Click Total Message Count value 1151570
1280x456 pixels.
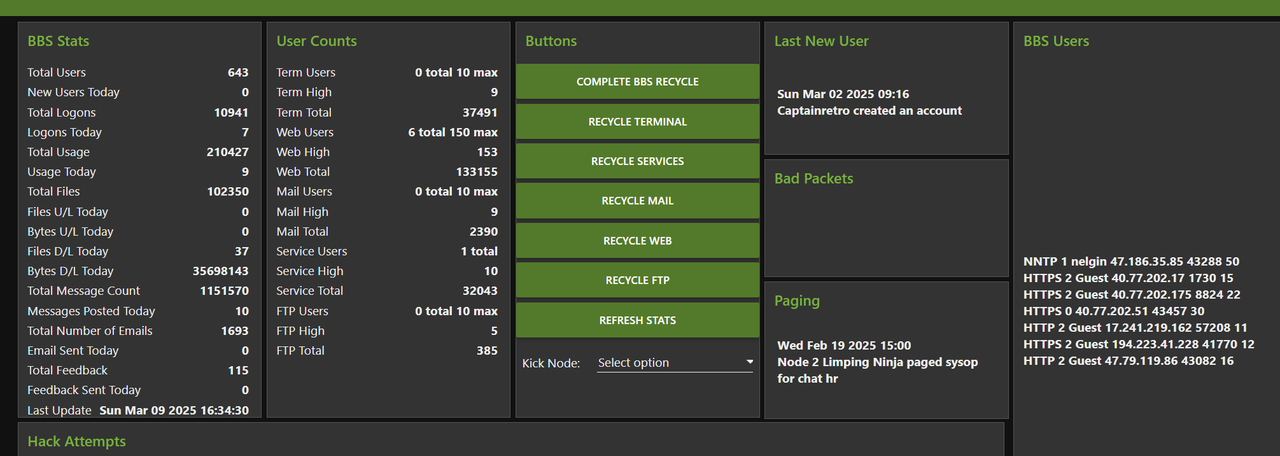[x=224, y=291]
